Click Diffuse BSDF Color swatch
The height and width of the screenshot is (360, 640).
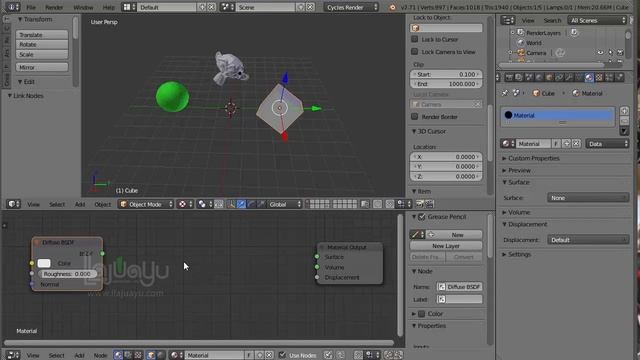tap(44, 263)
